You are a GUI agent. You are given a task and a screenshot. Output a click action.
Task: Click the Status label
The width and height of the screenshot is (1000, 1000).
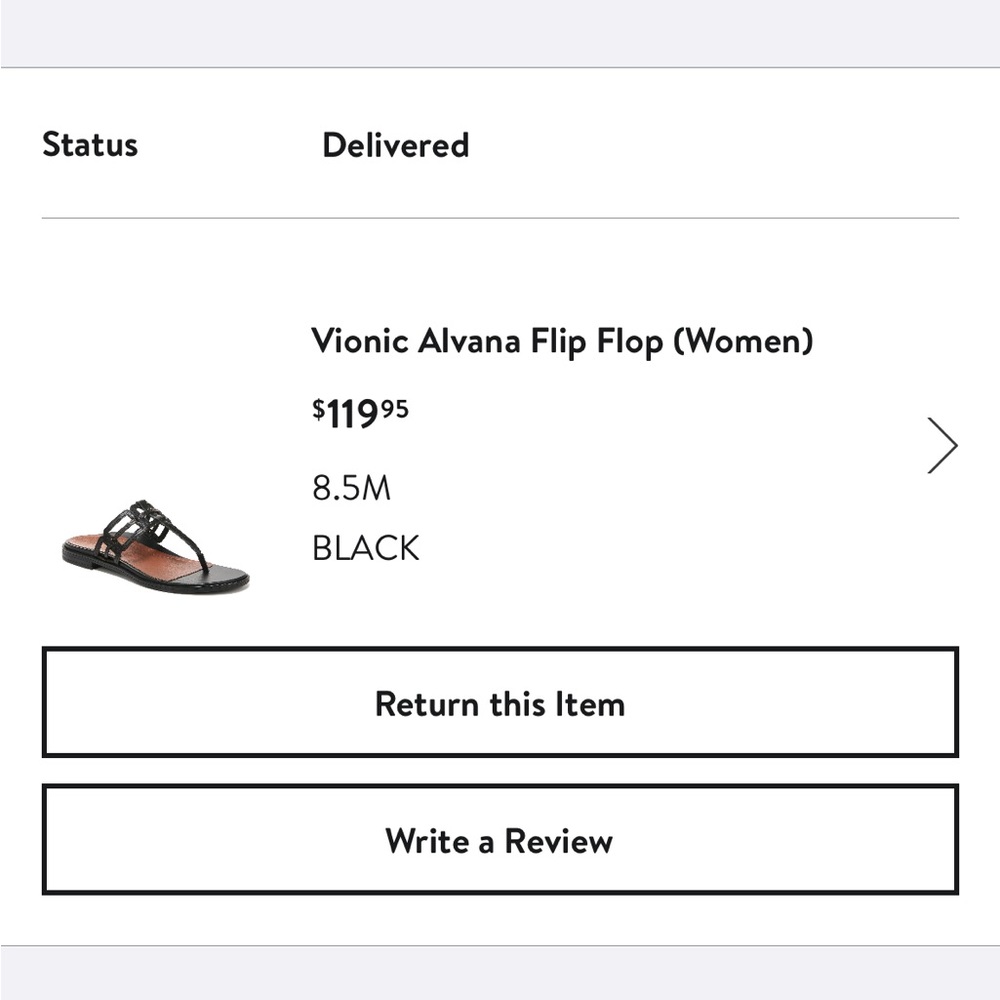pos(90,145)
